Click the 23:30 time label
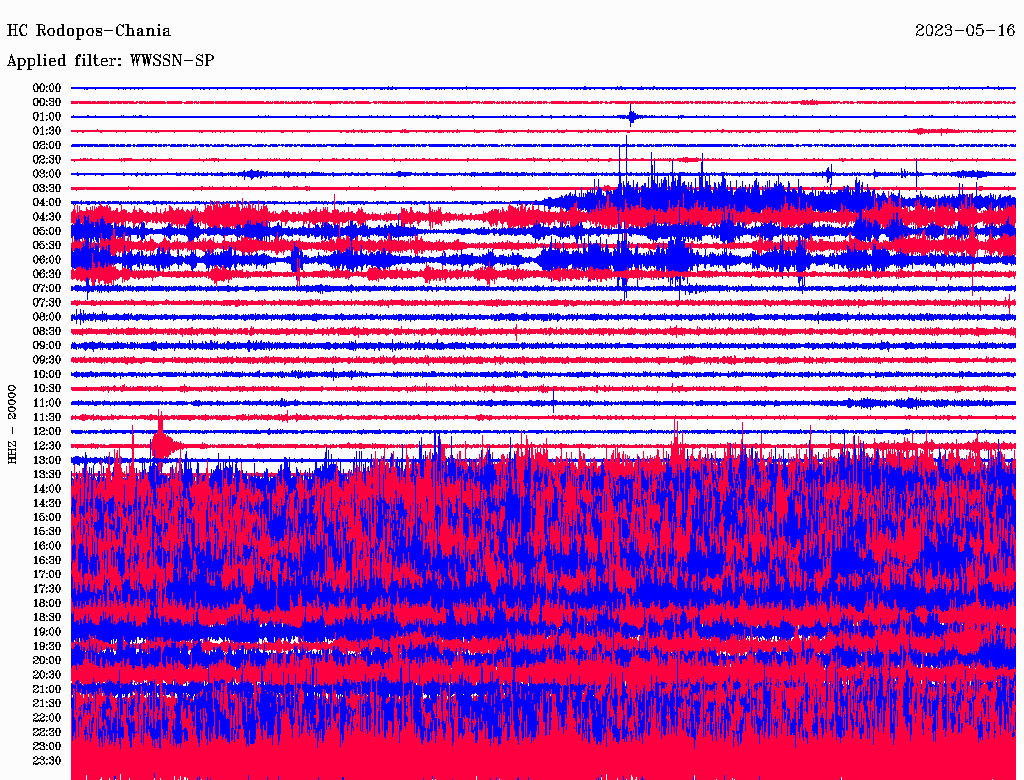Image resolution: width=1024 pixels, height=780 pixels. 48,760
